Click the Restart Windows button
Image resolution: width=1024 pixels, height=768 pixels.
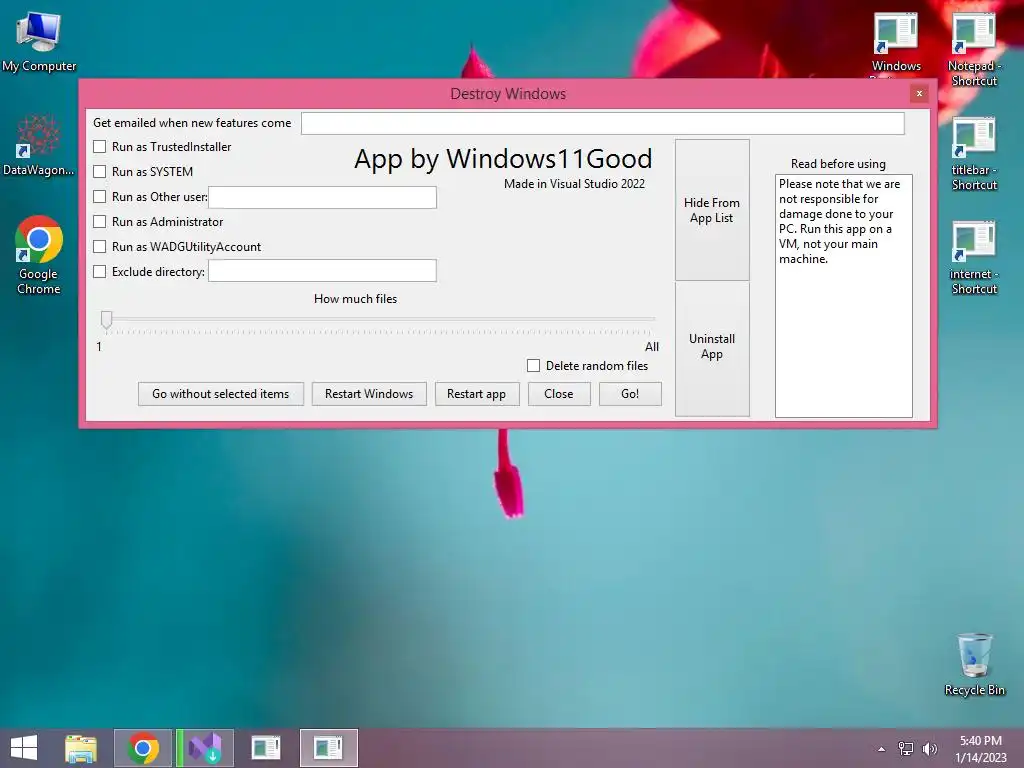tap(369, 394)
